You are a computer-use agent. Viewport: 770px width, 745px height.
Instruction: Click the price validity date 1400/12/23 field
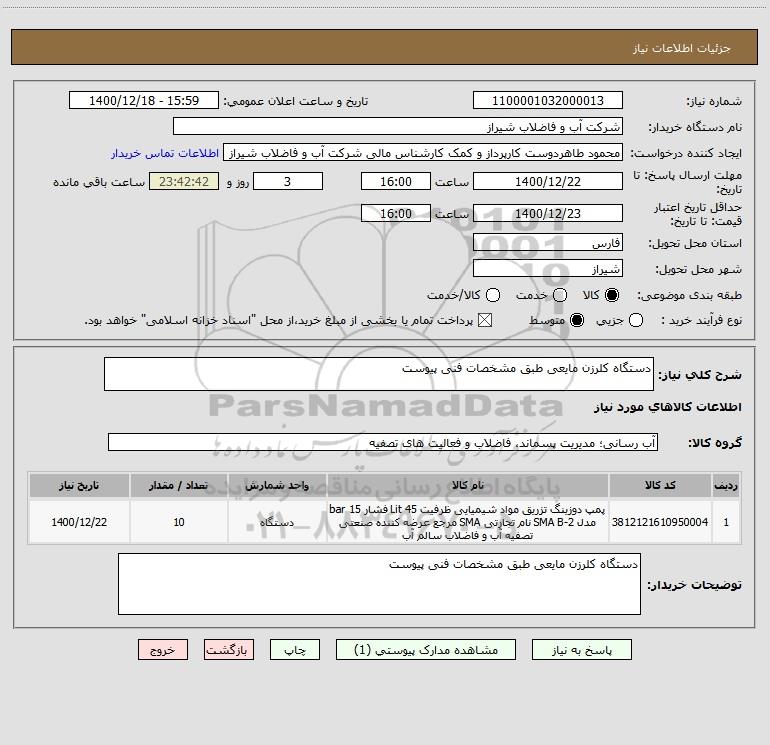pos(548,213)
